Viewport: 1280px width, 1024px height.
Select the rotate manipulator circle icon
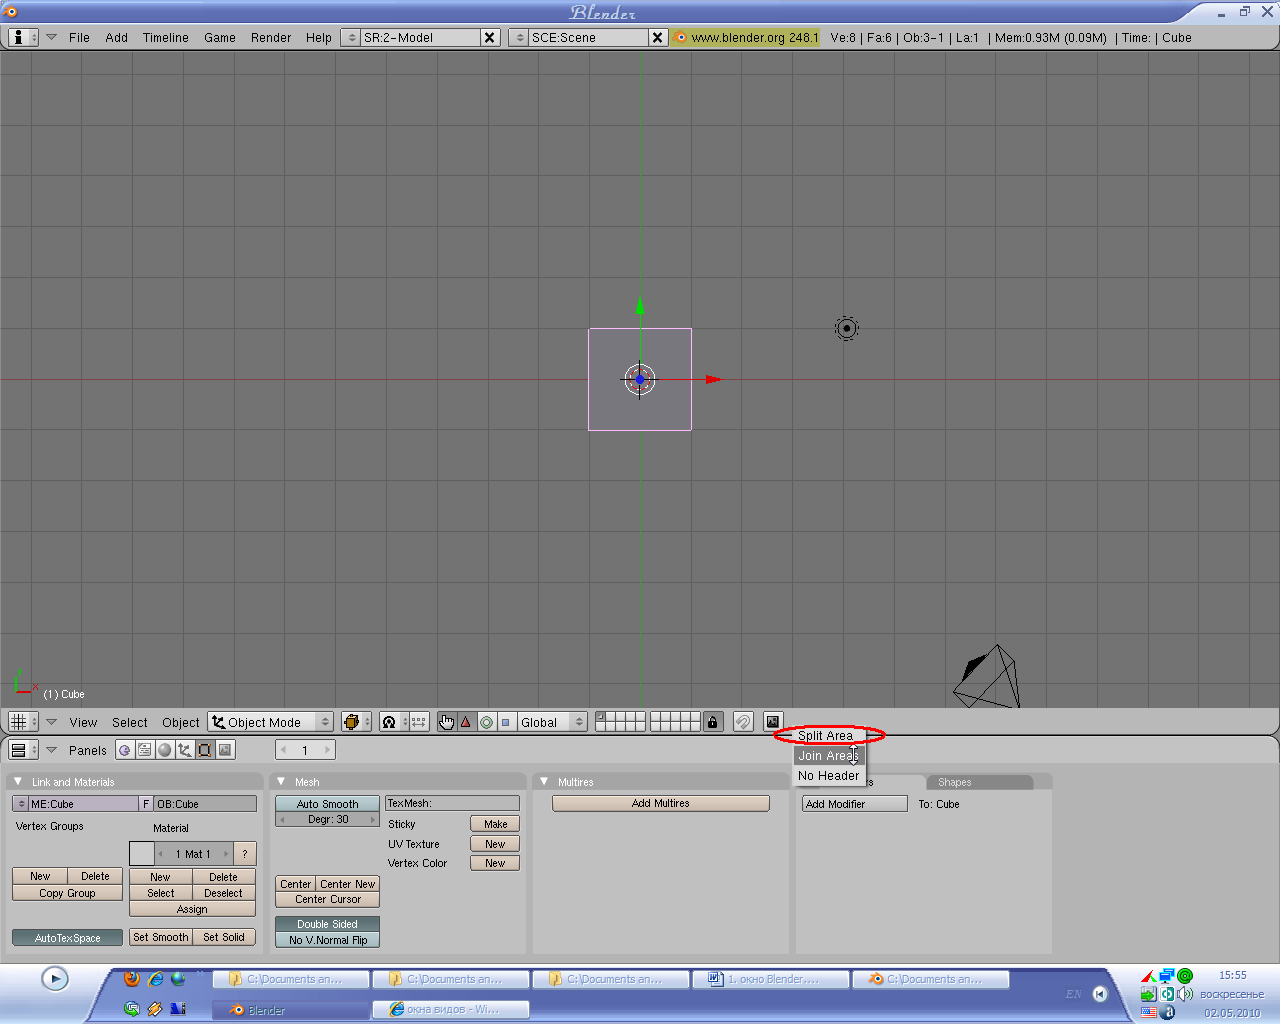coord(486,722)
